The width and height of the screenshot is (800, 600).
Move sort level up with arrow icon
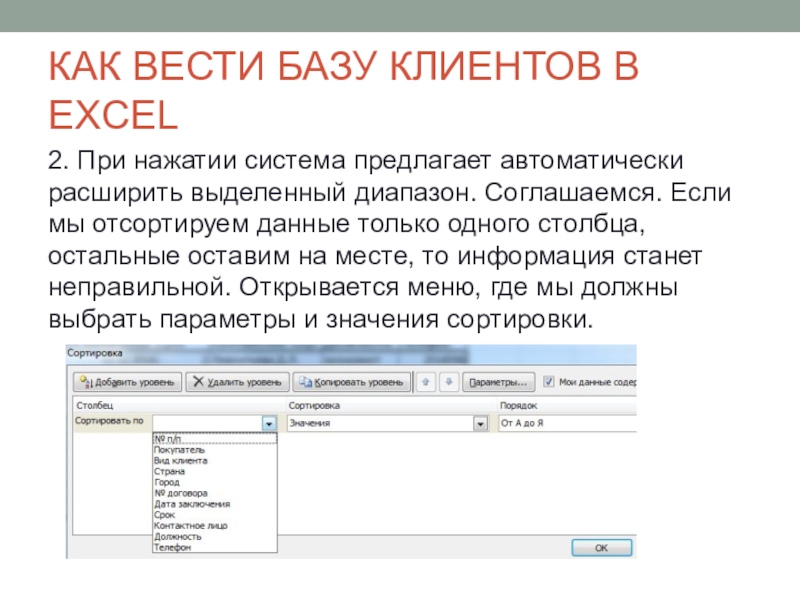426,382
